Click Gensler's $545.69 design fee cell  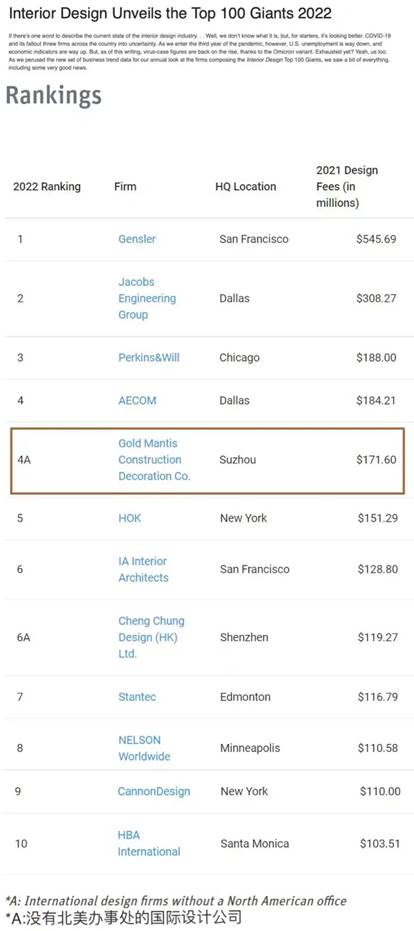click(376, 239)
